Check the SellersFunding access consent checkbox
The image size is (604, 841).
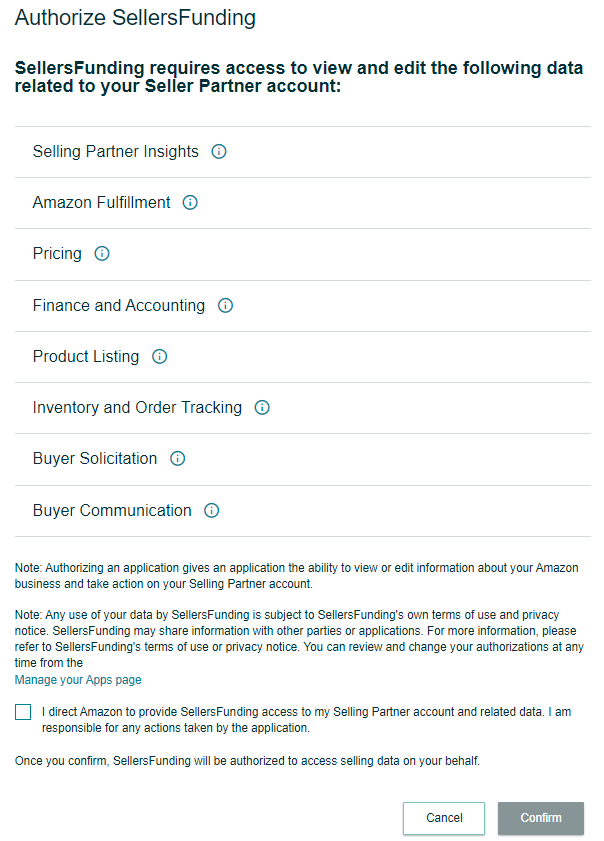click(23, 712)
